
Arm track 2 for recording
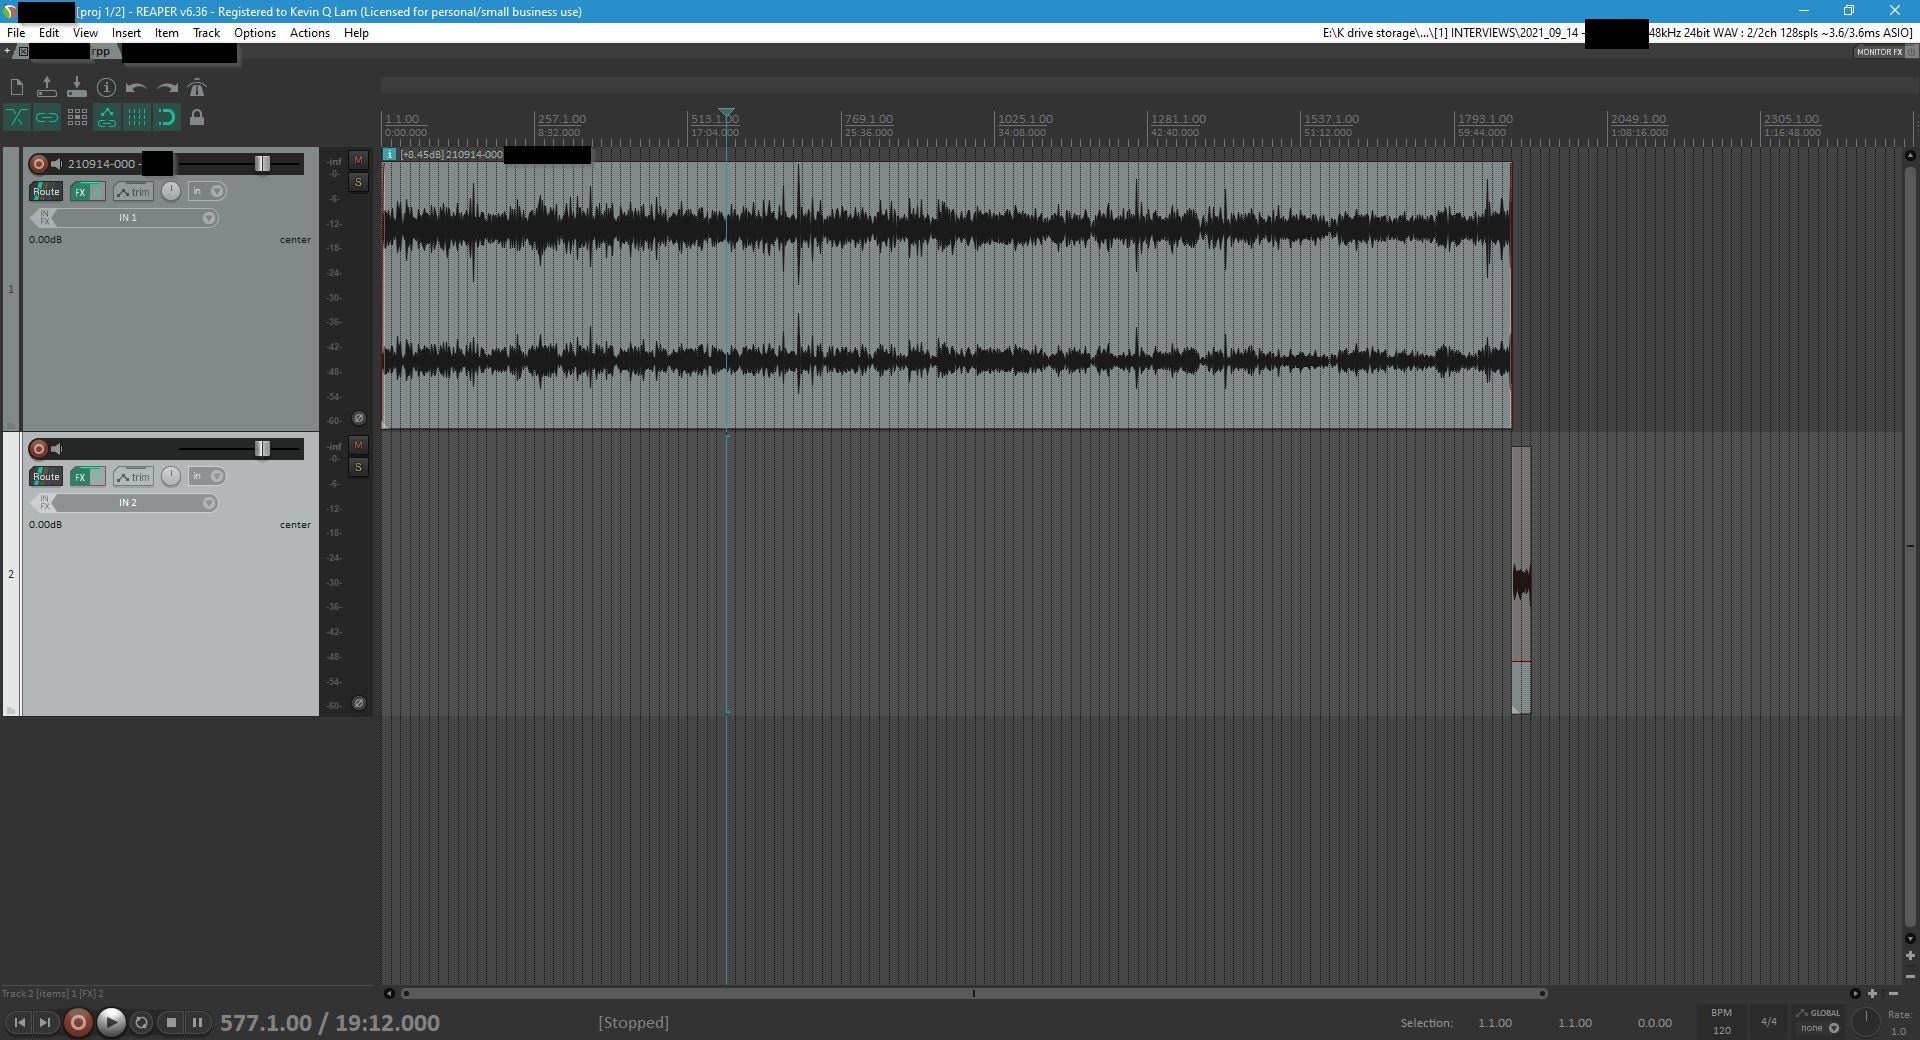39,449
